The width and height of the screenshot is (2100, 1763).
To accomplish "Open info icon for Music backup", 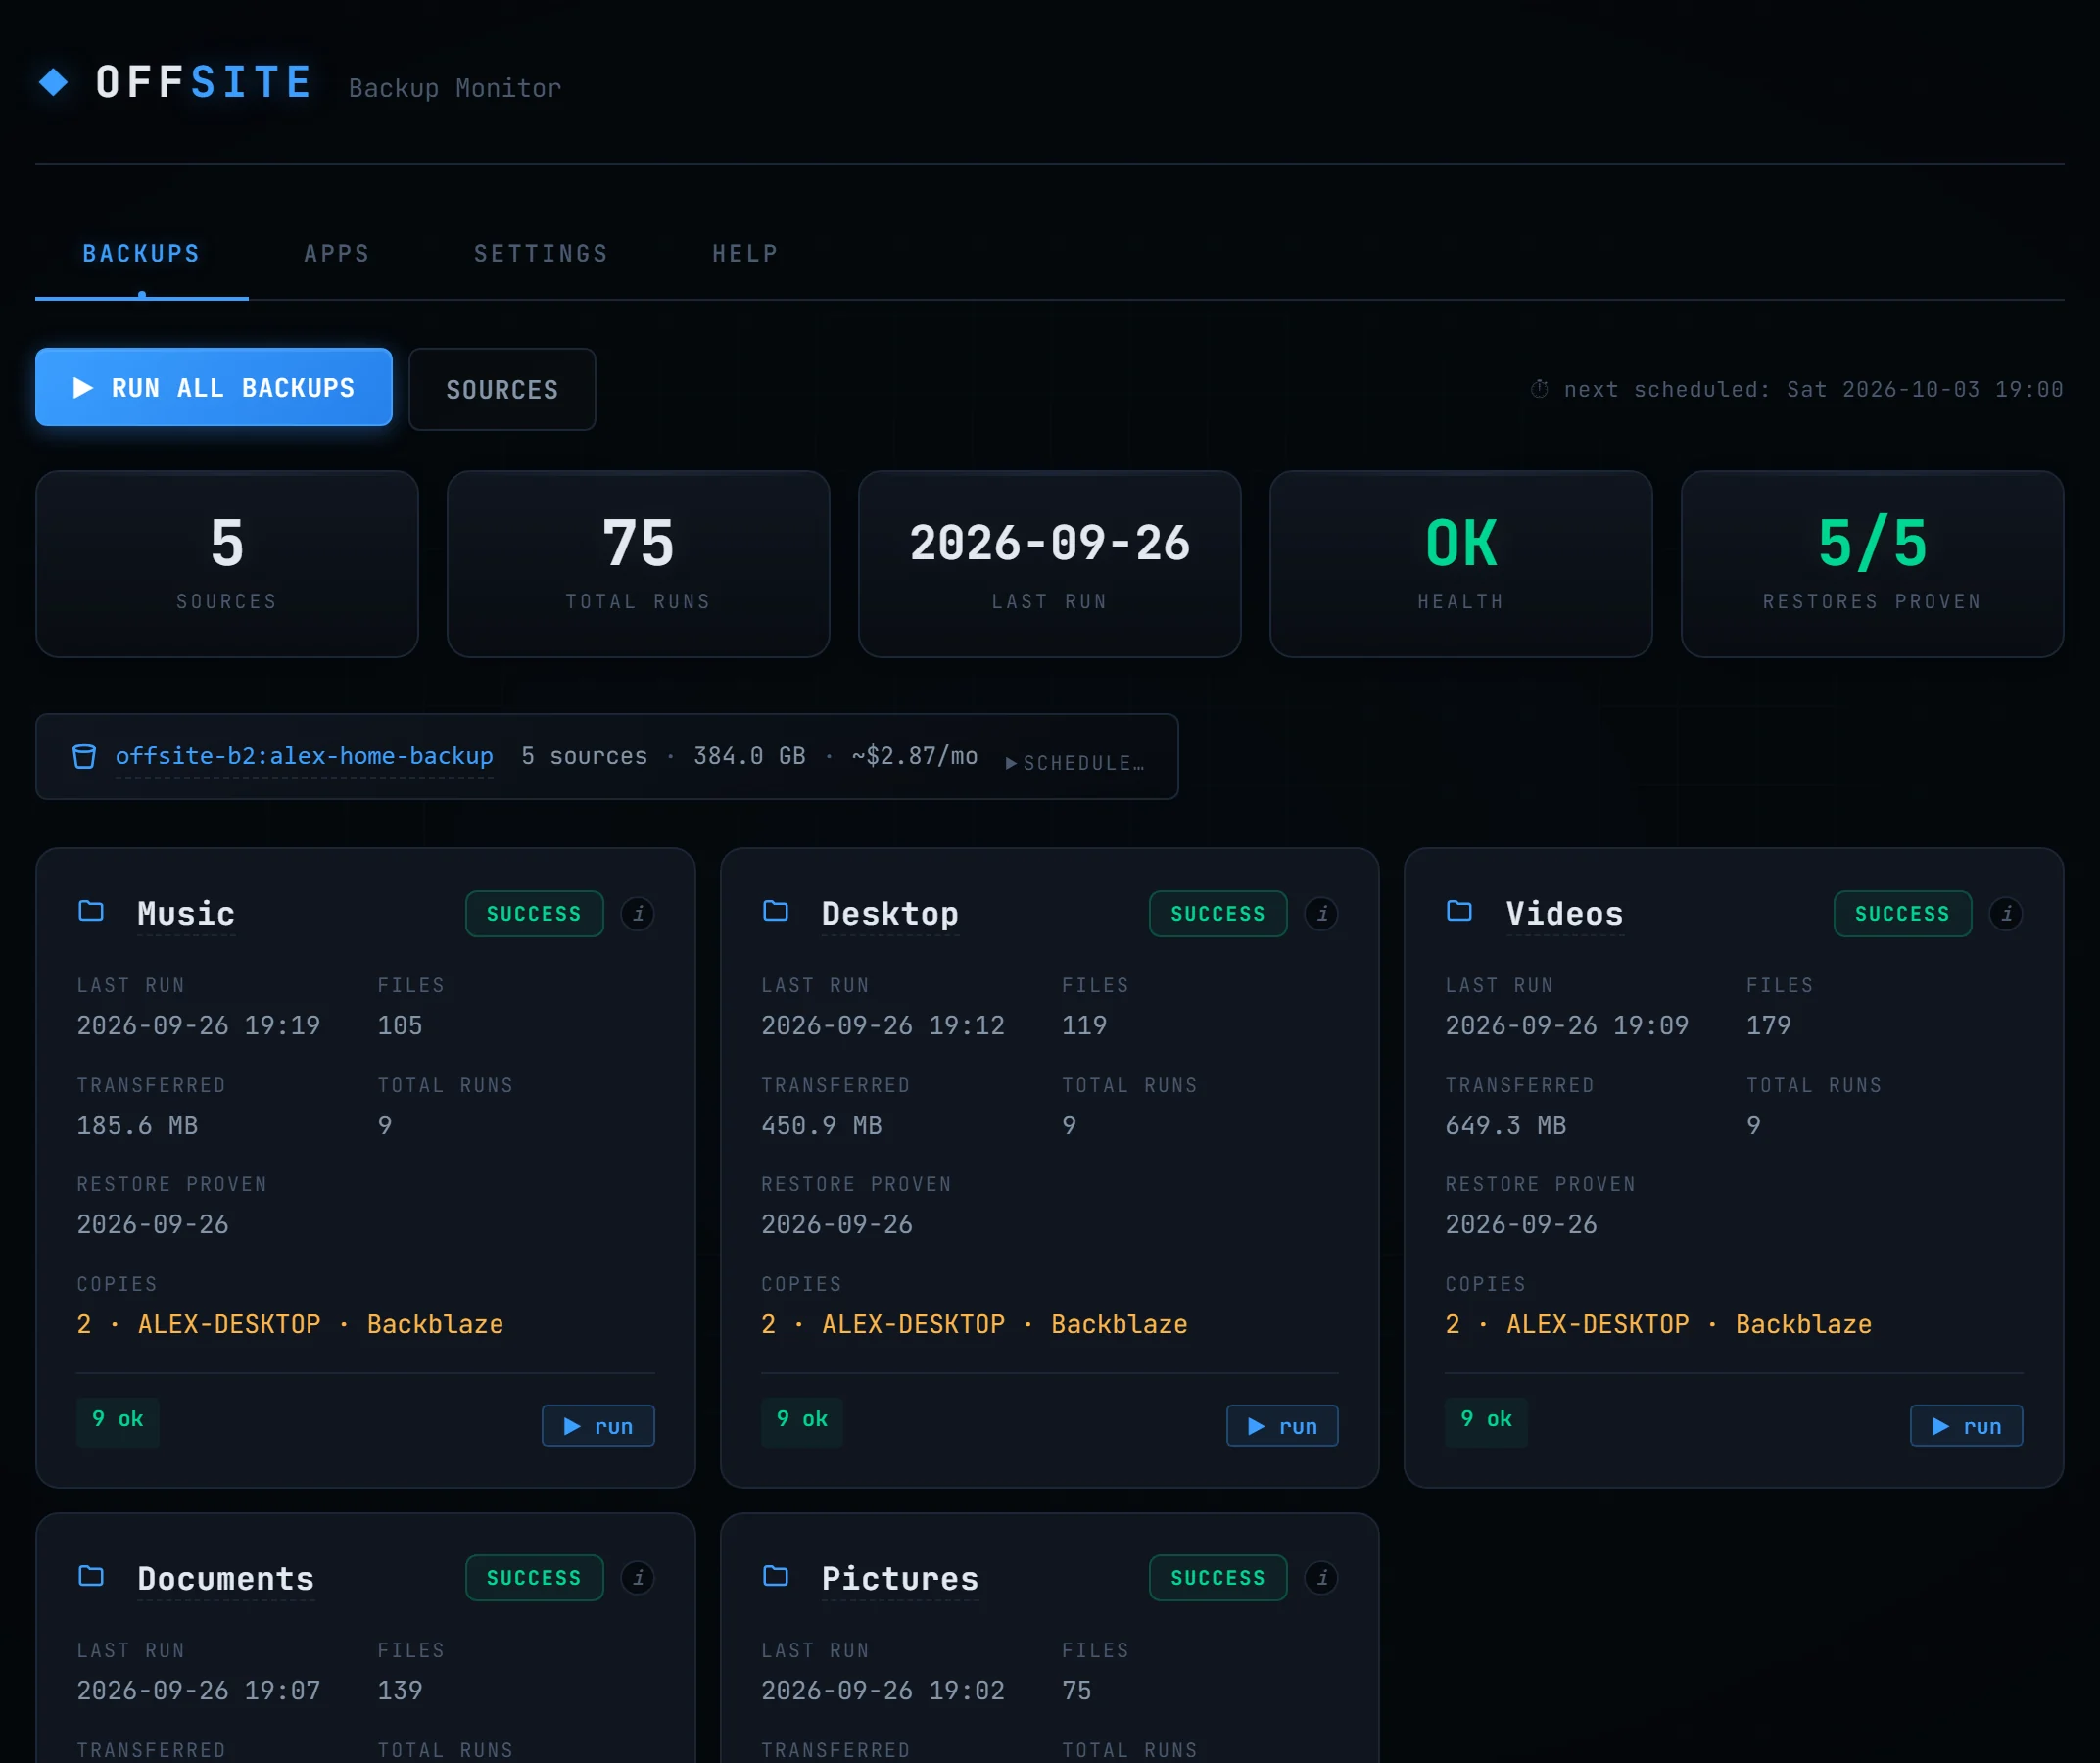I will (638, 914).
